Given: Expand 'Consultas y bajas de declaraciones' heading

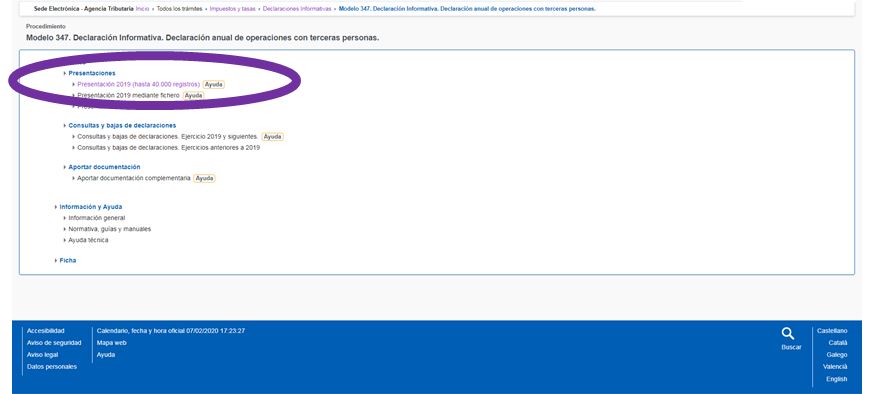Looking at the screenshot, I should click(122, 126).
